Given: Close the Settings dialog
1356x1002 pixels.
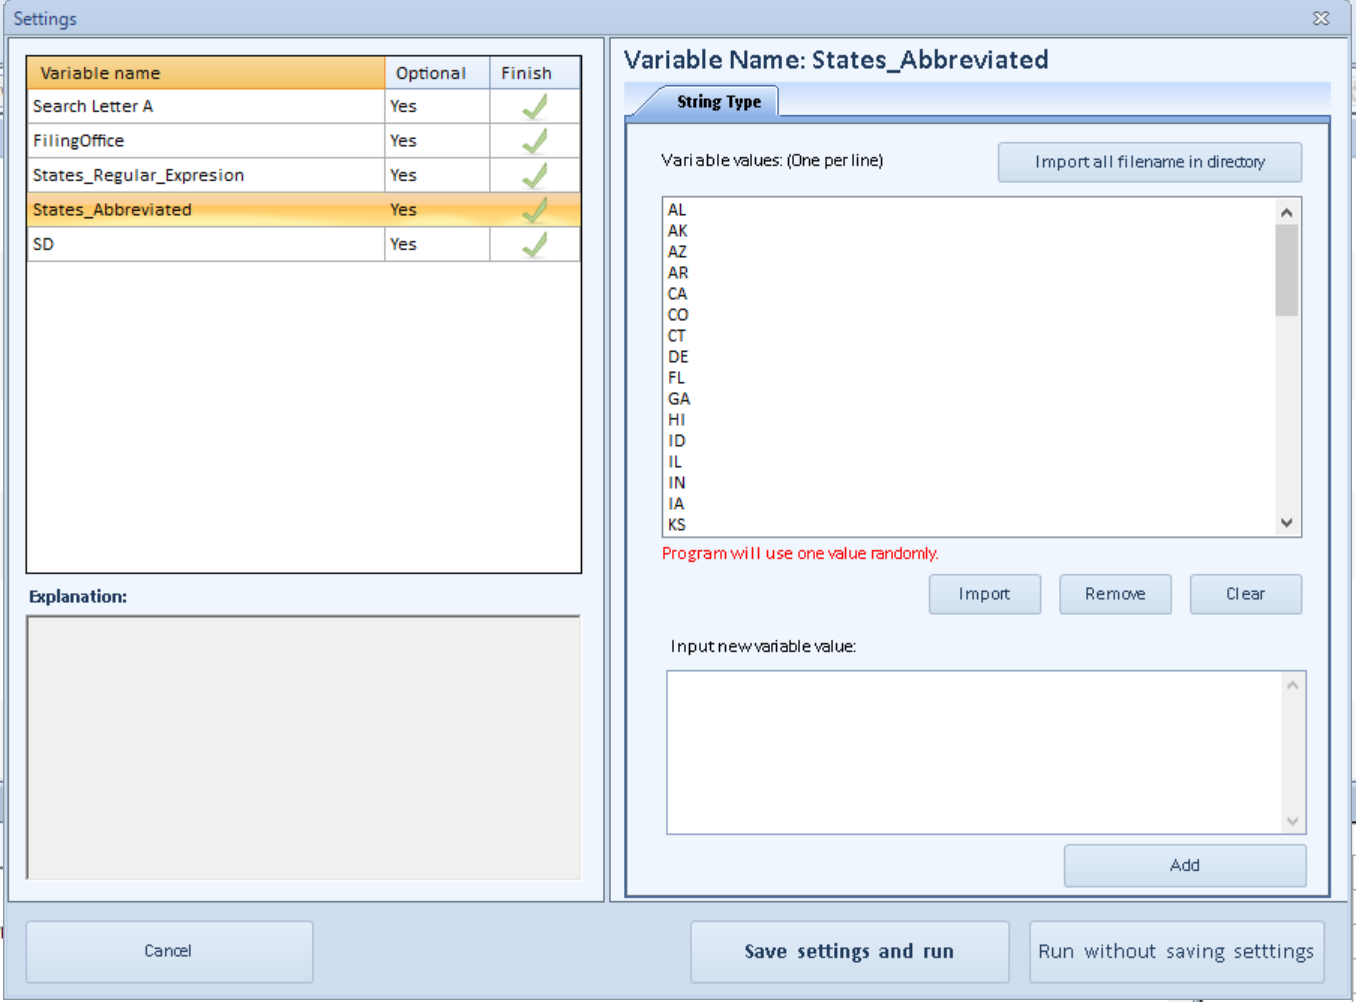Looking at the screenshot, I should (x=1321, y=18).
